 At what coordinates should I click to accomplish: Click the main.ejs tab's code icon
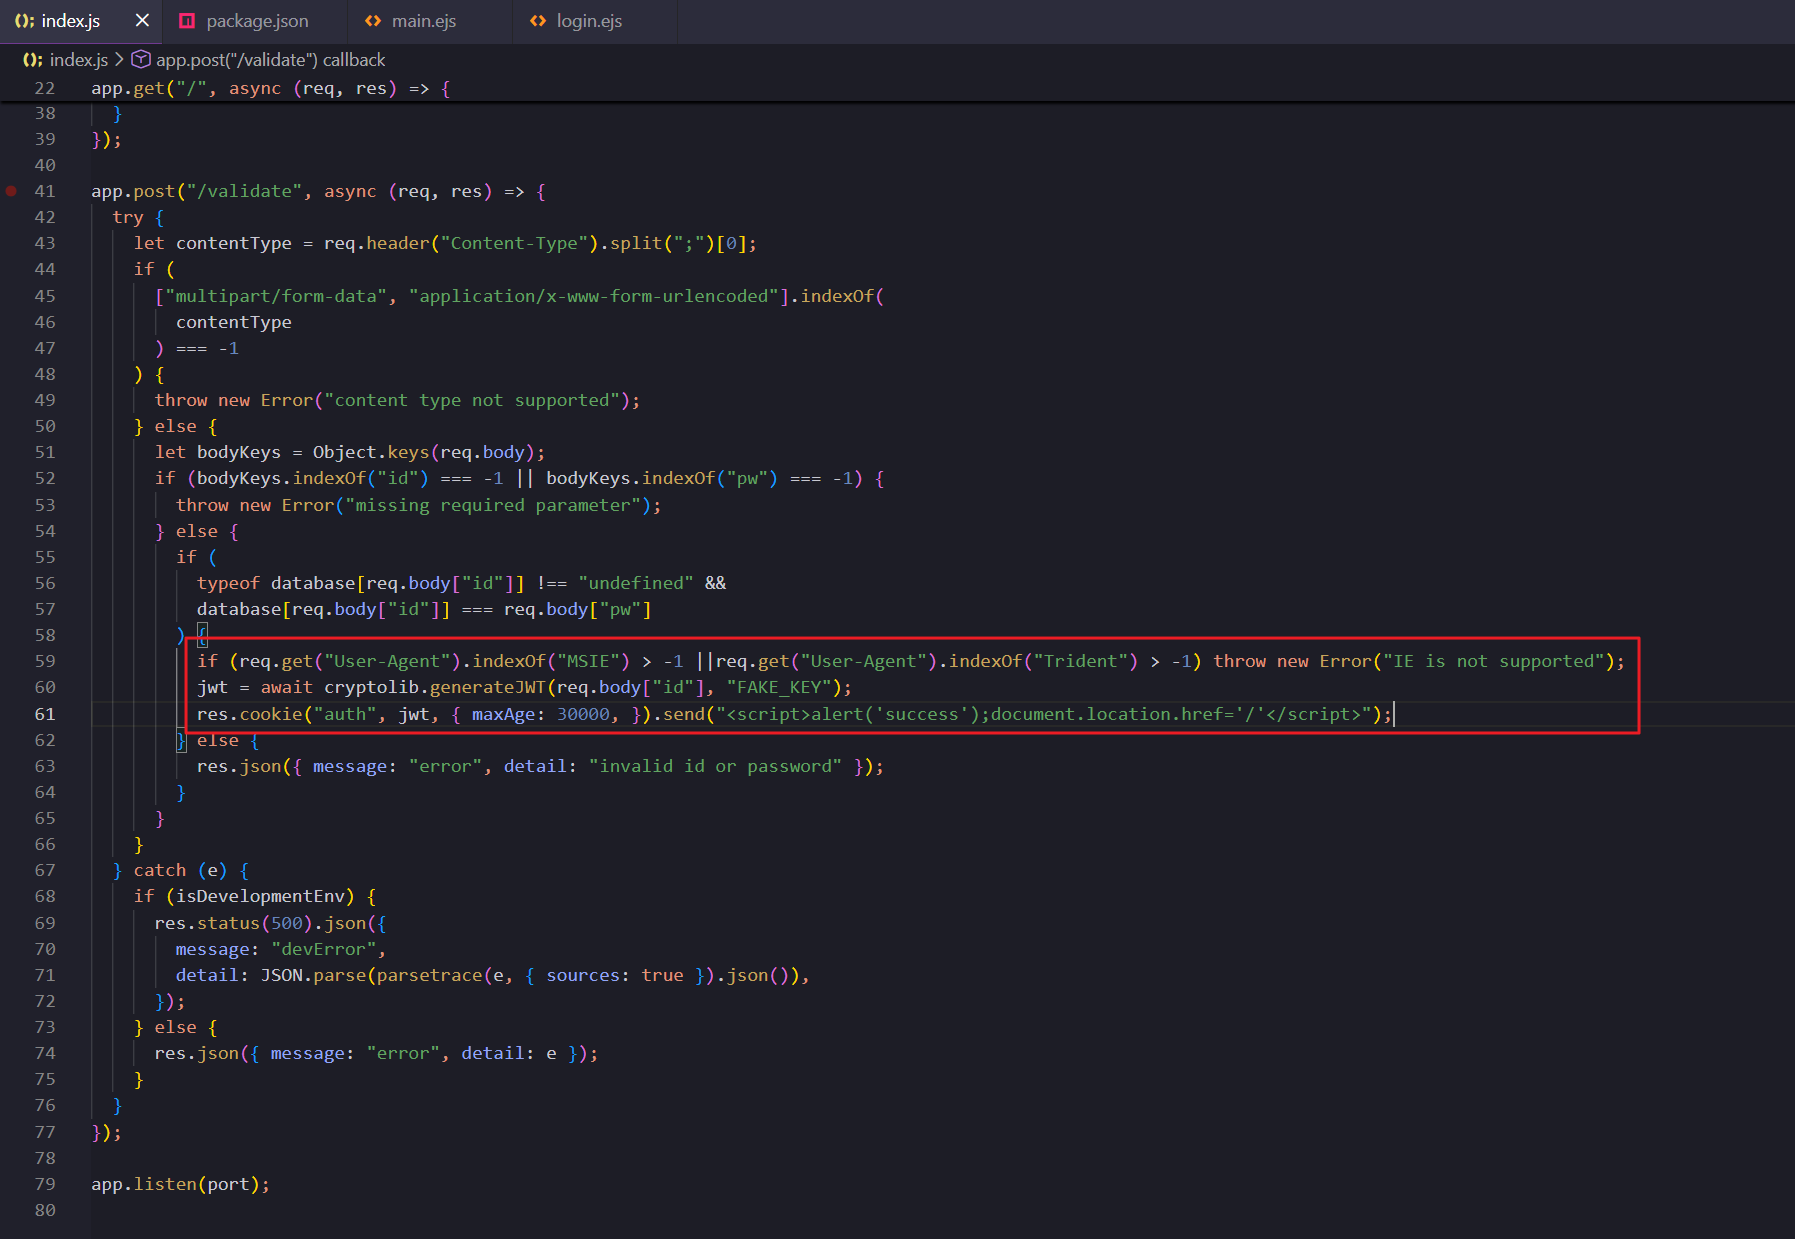point(373,21)
